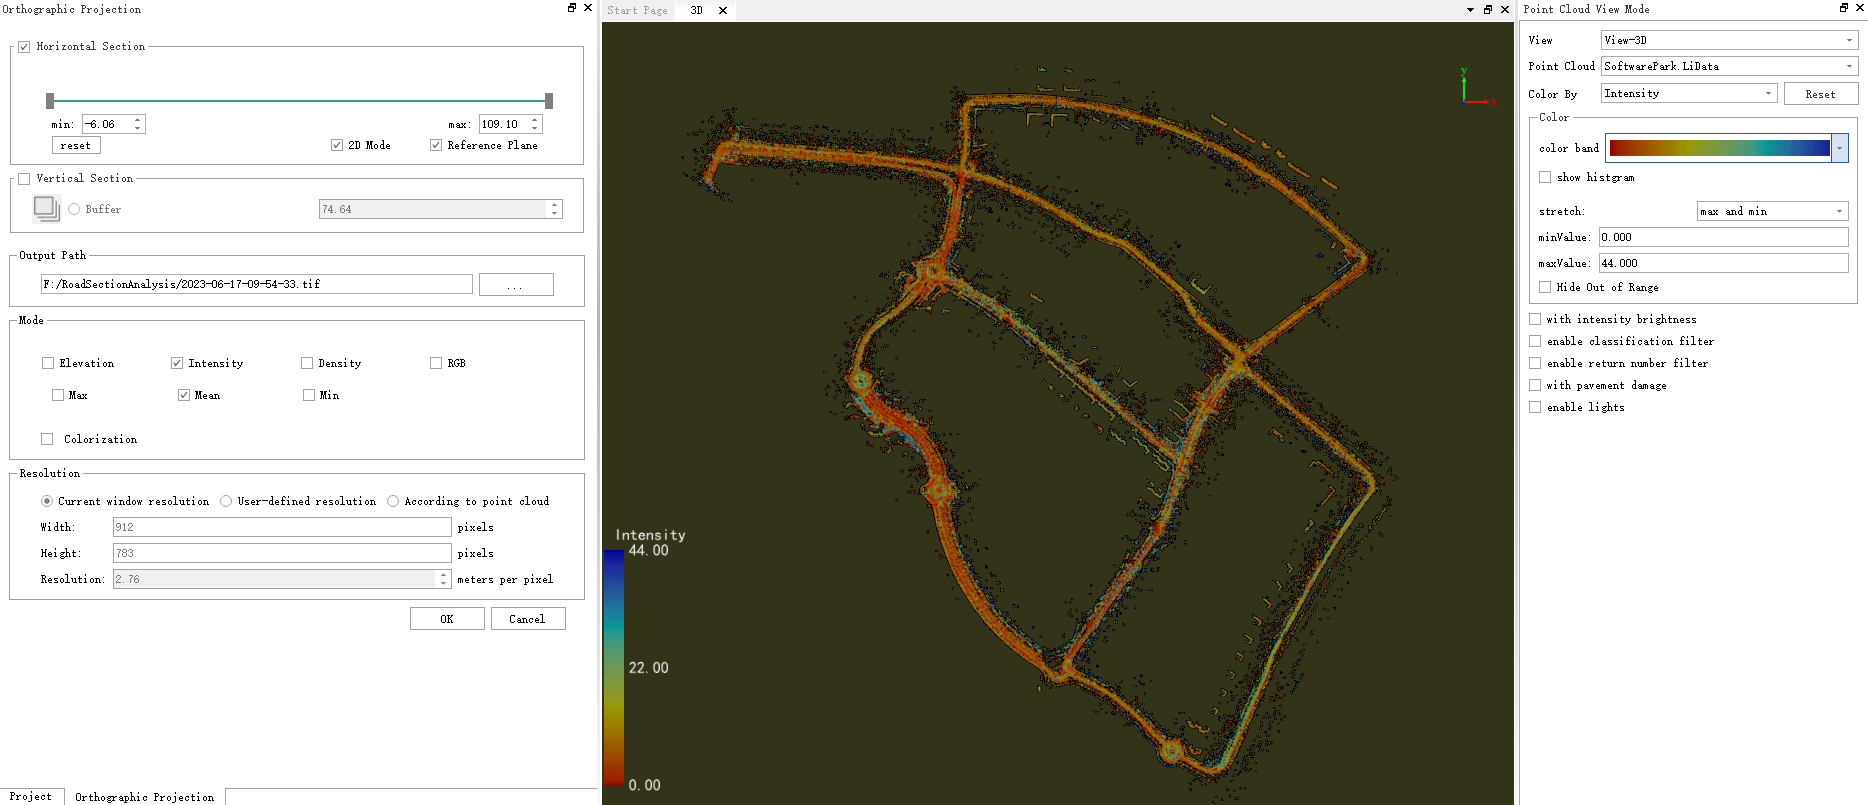Enable Colorization

[x=47, y=439]
